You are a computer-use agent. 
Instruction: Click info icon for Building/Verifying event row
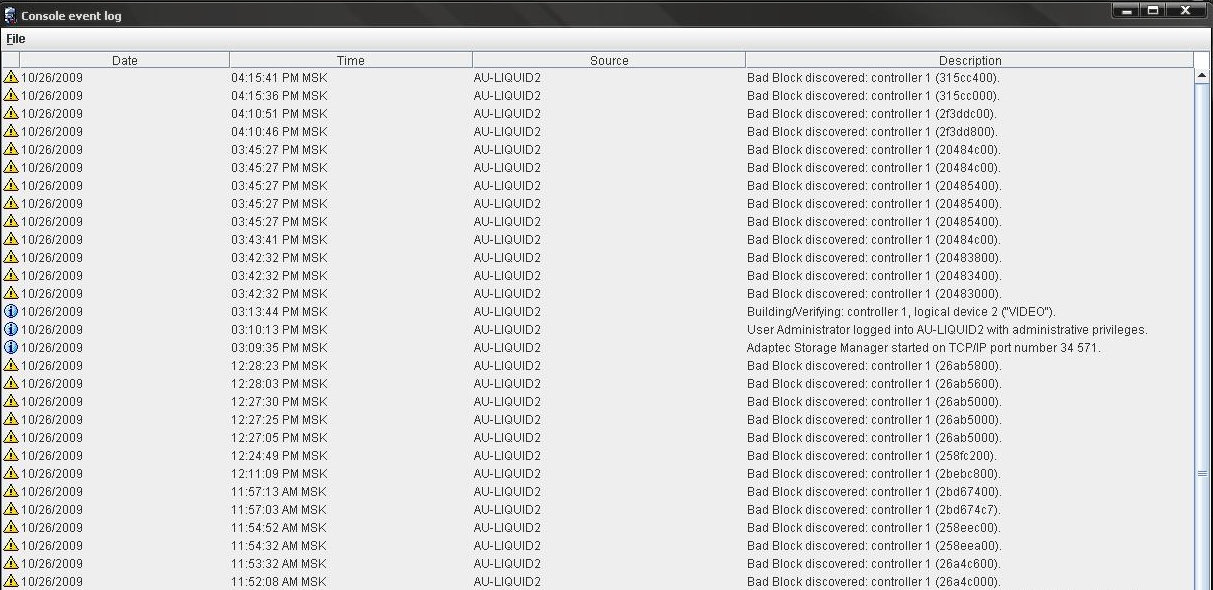click(11, 312)
